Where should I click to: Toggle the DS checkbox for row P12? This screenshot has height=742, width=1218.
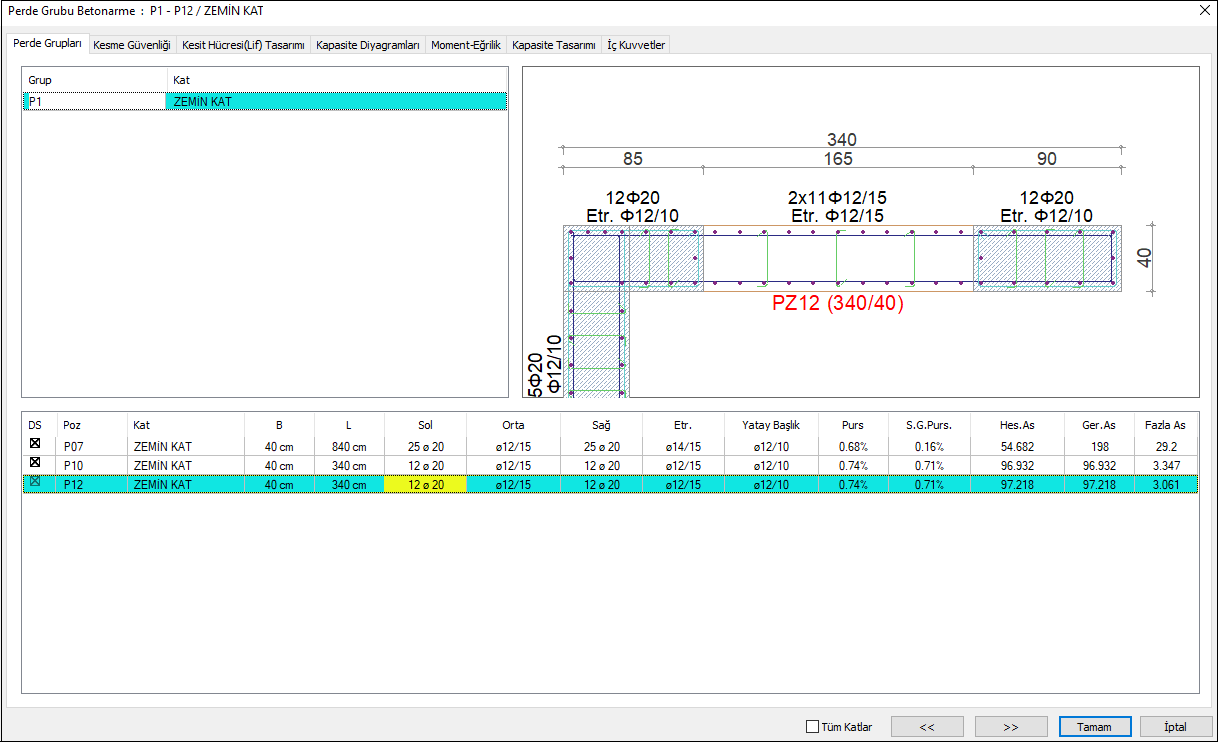(35, 483)
